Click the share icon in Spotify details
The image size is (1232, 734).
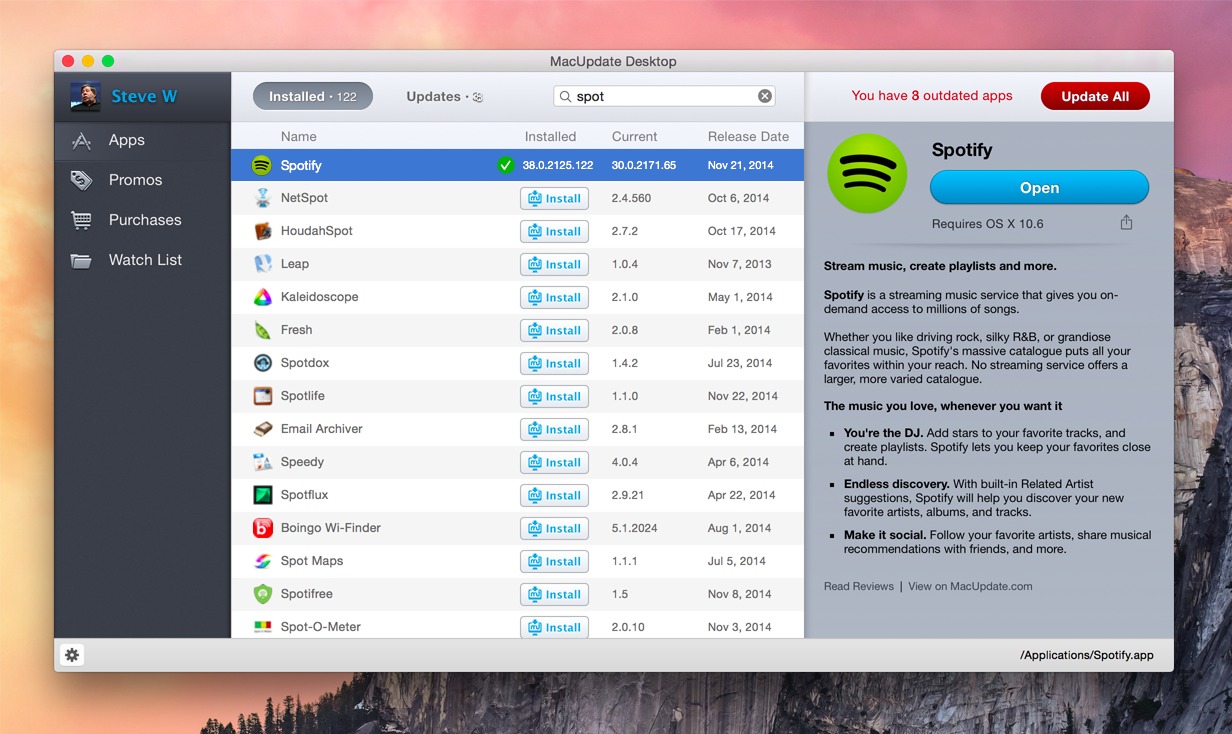point(1126,223)
